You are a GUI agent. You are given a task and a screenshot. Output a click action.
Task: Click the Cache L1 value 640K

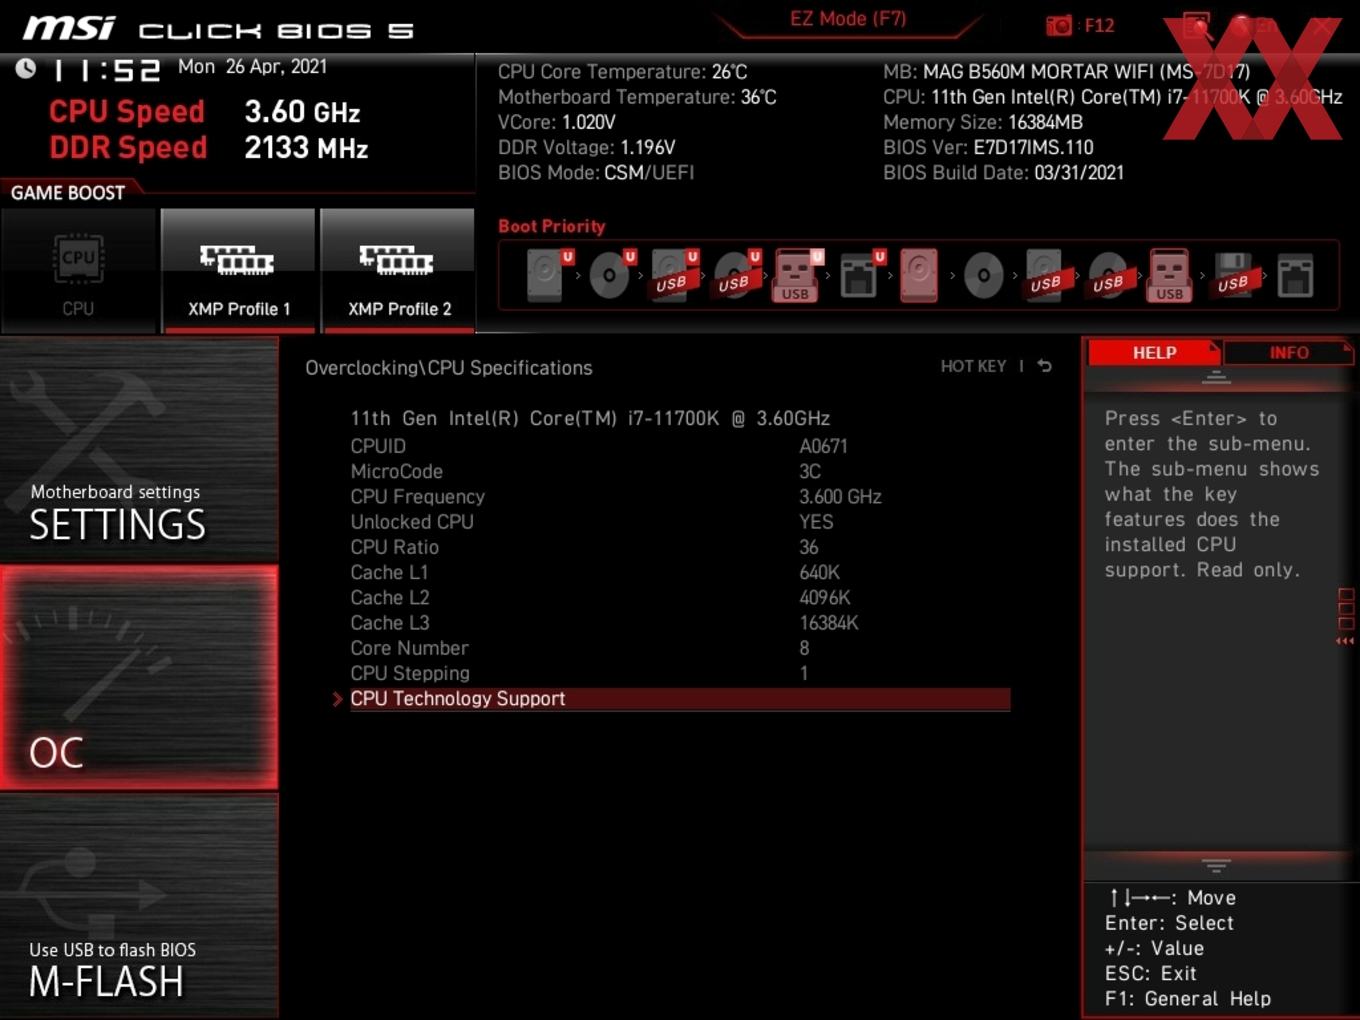click(x=819, y=572)
